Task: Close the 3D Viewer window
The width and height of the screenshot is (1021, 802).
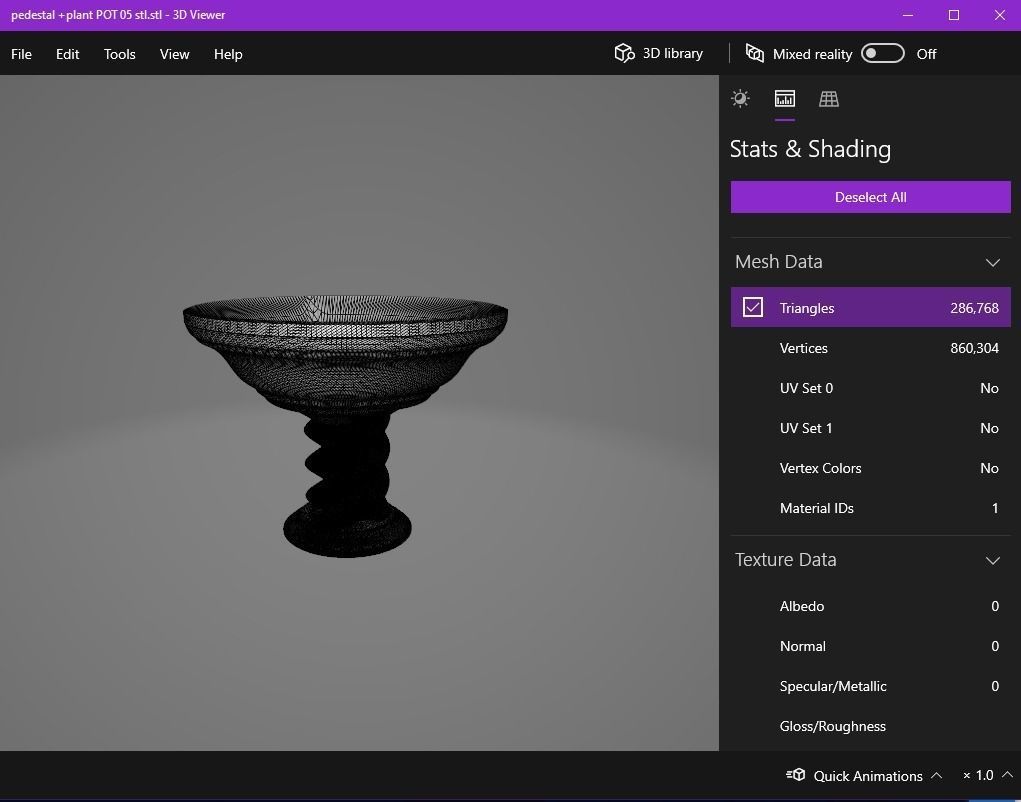Action: pos(1000,15)
